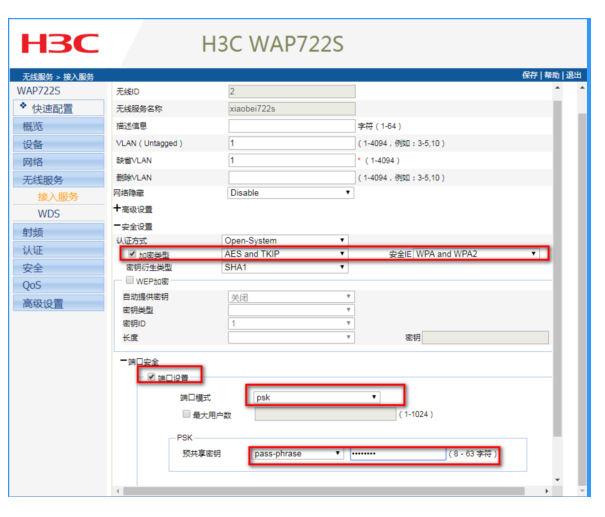This screenshot has height=517, width=605.
Task: Click the outer scrollbar up arrow
Action: (582, 88)
